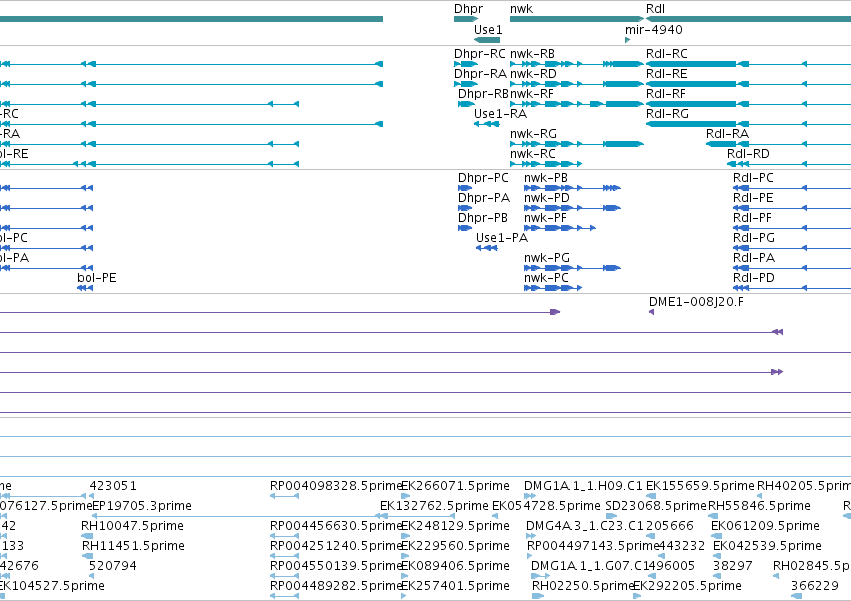This screenshot has height=601, width=851.
Task: Select EST RP004497143.5prime
Action: (x=530, y=556)
